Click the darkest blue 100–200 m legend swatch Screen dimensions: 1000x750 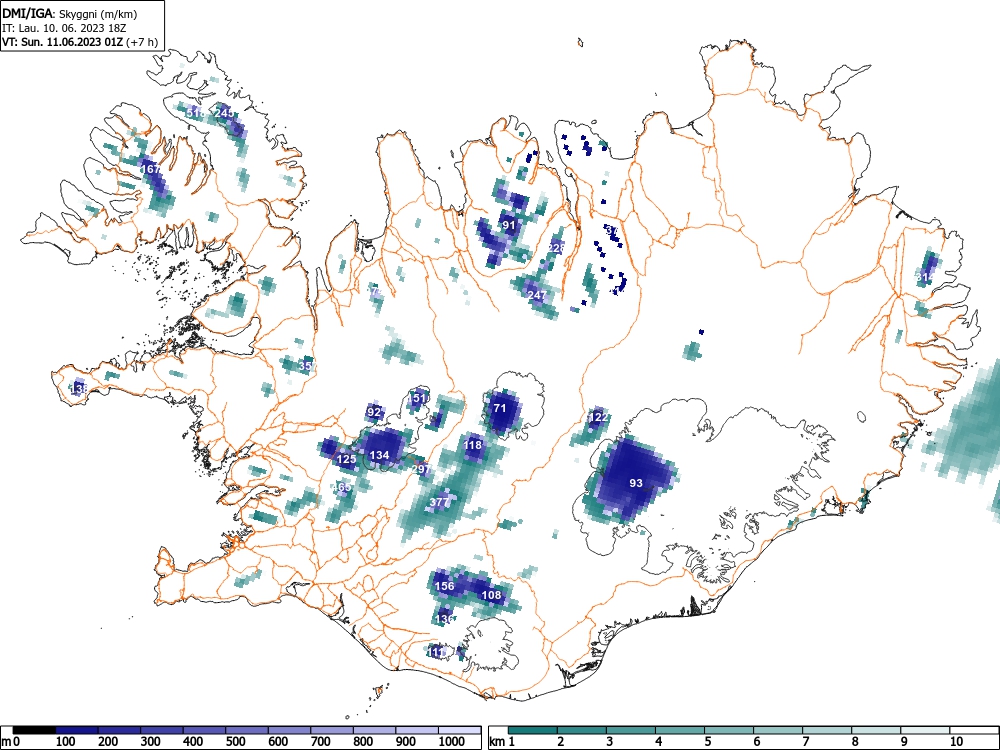(x=77, y=730)
